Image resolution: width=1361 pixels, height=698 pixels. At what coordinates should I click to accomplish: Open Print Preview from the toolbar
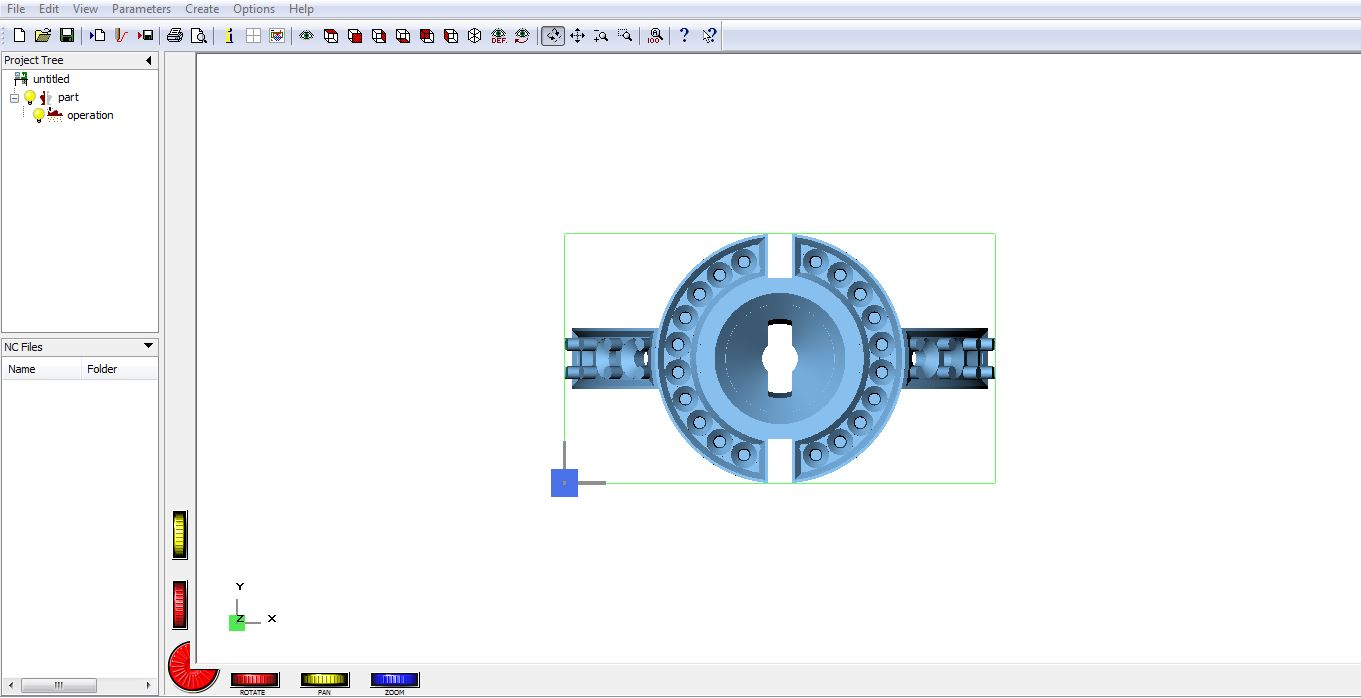199,36
